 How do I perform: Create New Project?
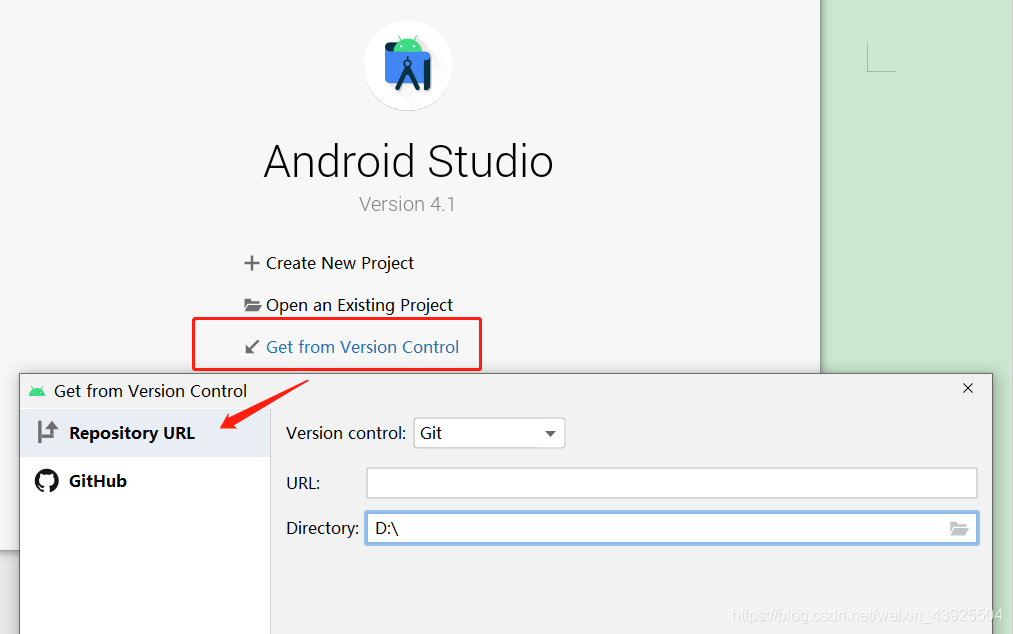tap(340, 263)
